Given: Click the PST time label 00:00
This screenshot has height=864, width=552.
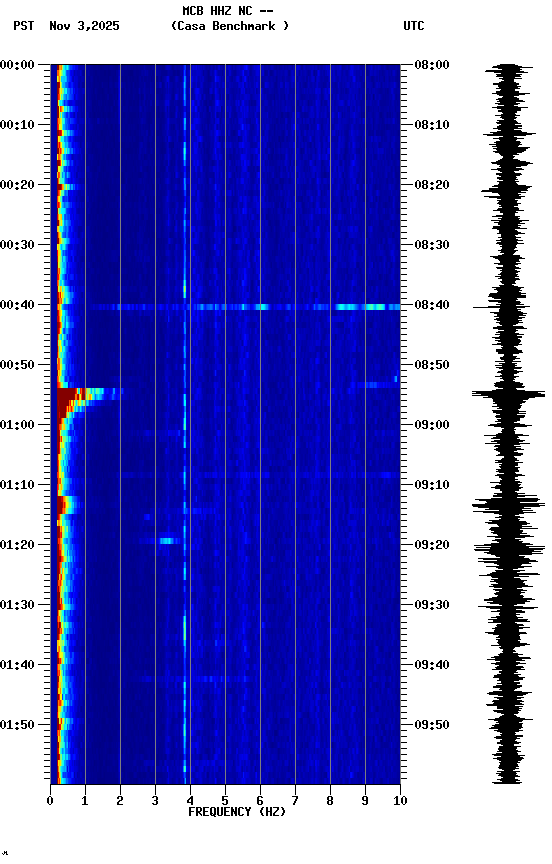Looking at the screenshot, I should 17,65.
